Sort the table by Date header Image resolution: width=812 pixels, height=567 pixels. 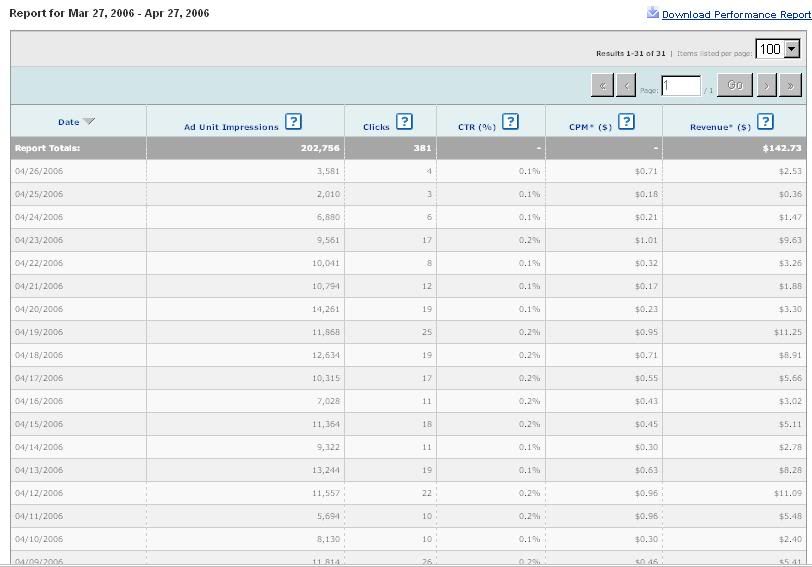tap(68, 123)
